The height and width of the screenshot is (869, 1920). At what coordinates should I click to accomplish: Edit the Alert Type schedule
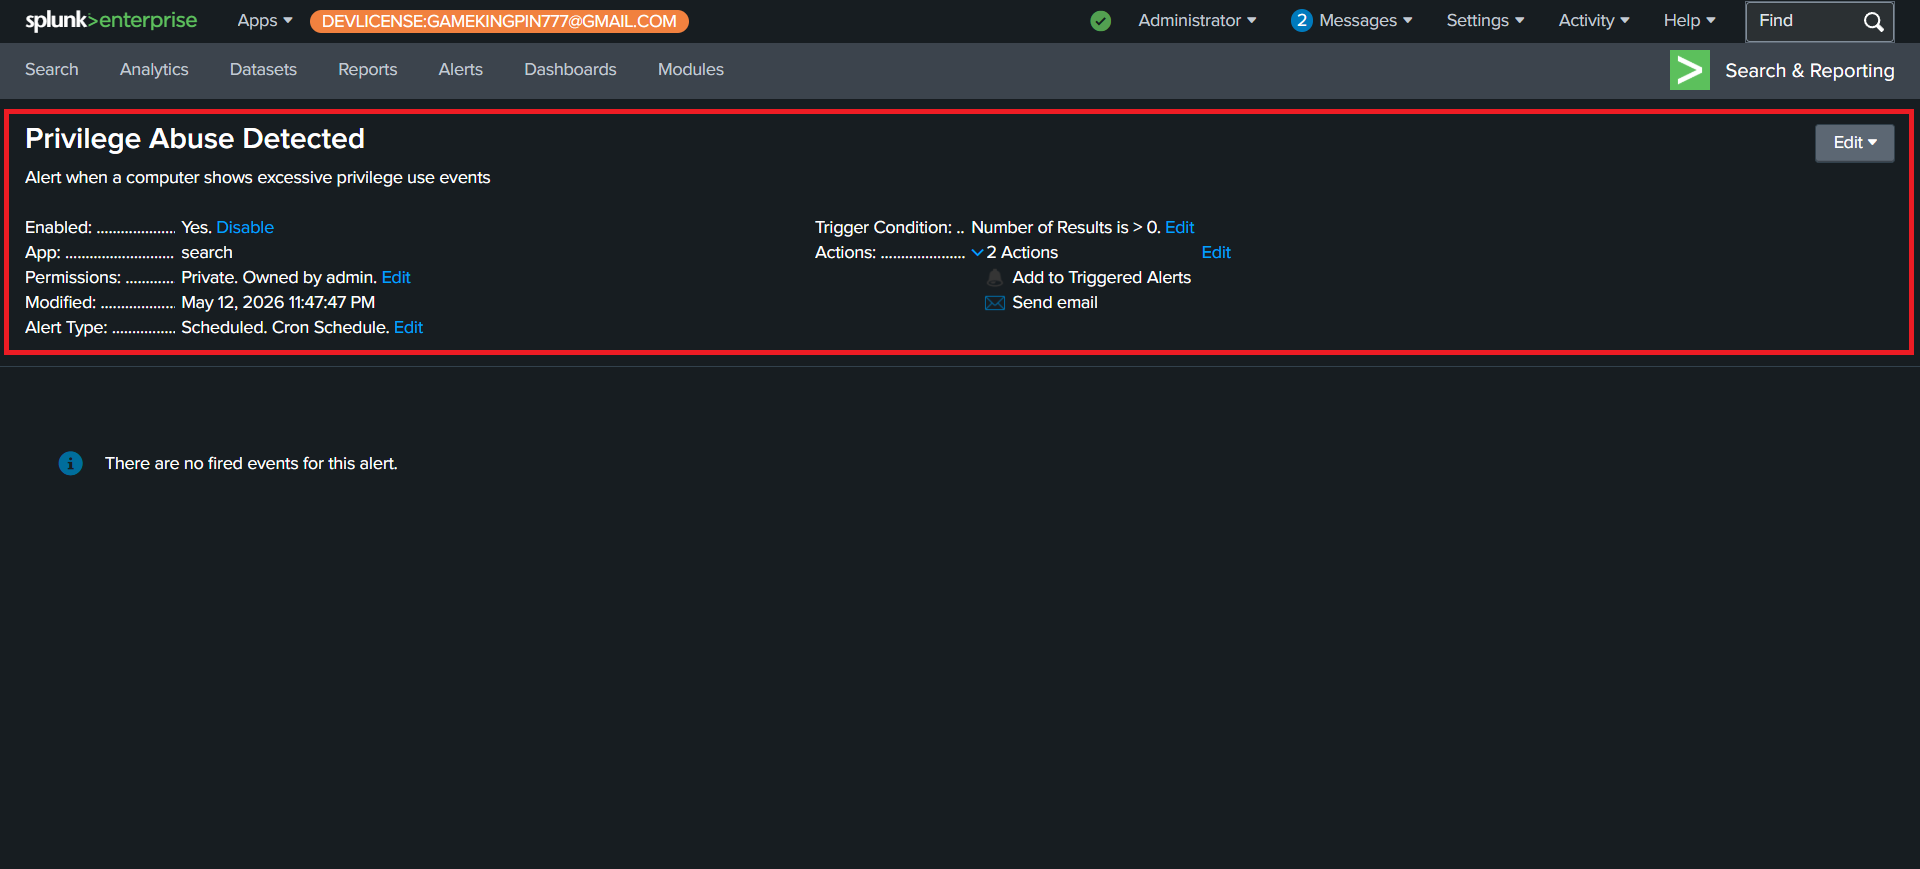click(408, 328)
